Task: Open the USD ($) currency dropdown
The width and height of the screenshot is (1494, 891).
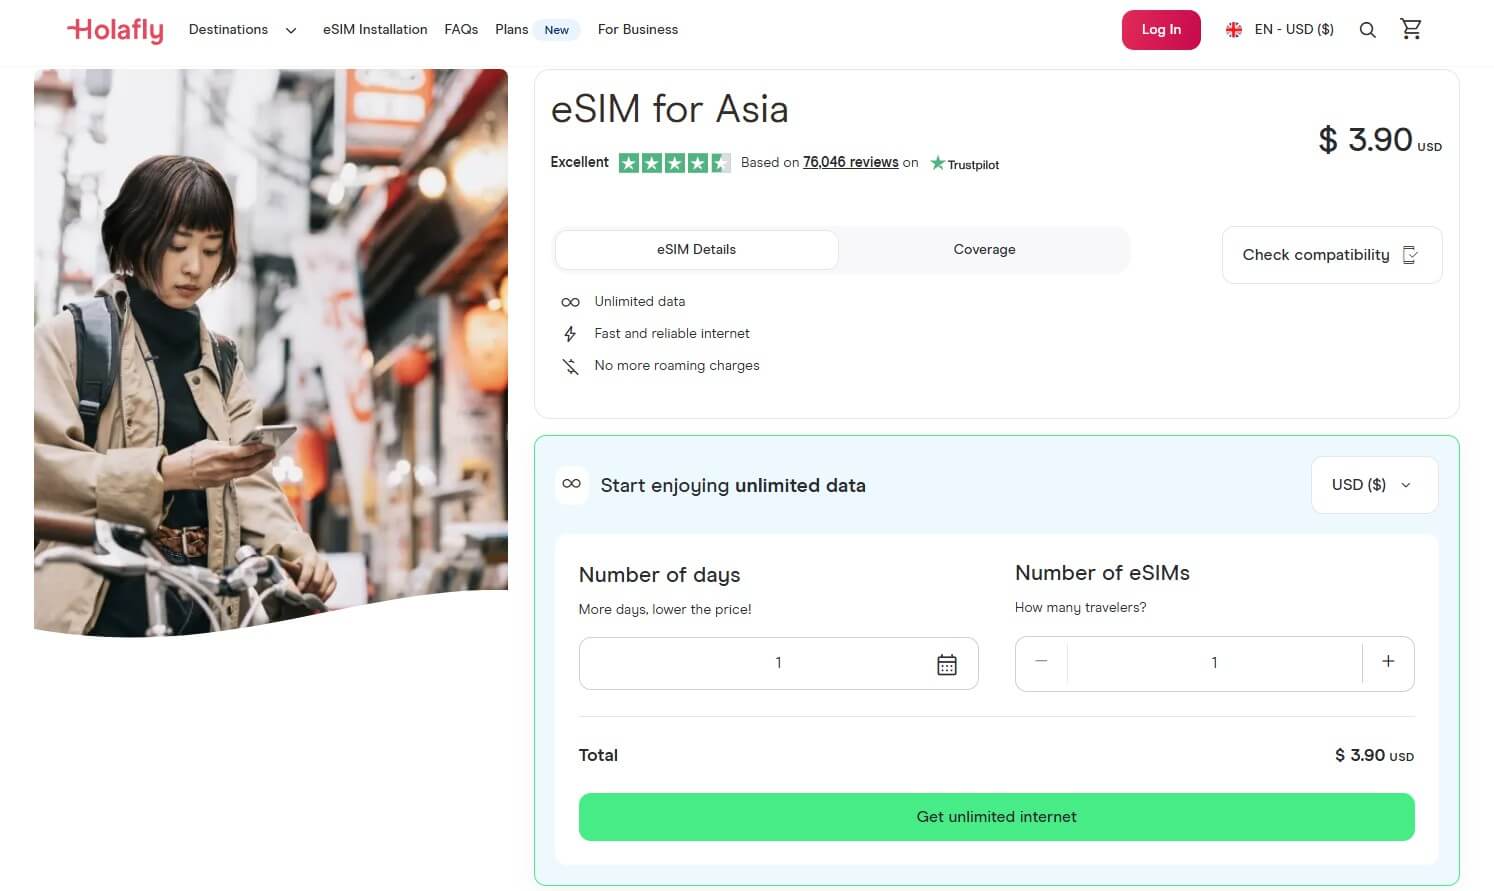Action: (1374, 485)
